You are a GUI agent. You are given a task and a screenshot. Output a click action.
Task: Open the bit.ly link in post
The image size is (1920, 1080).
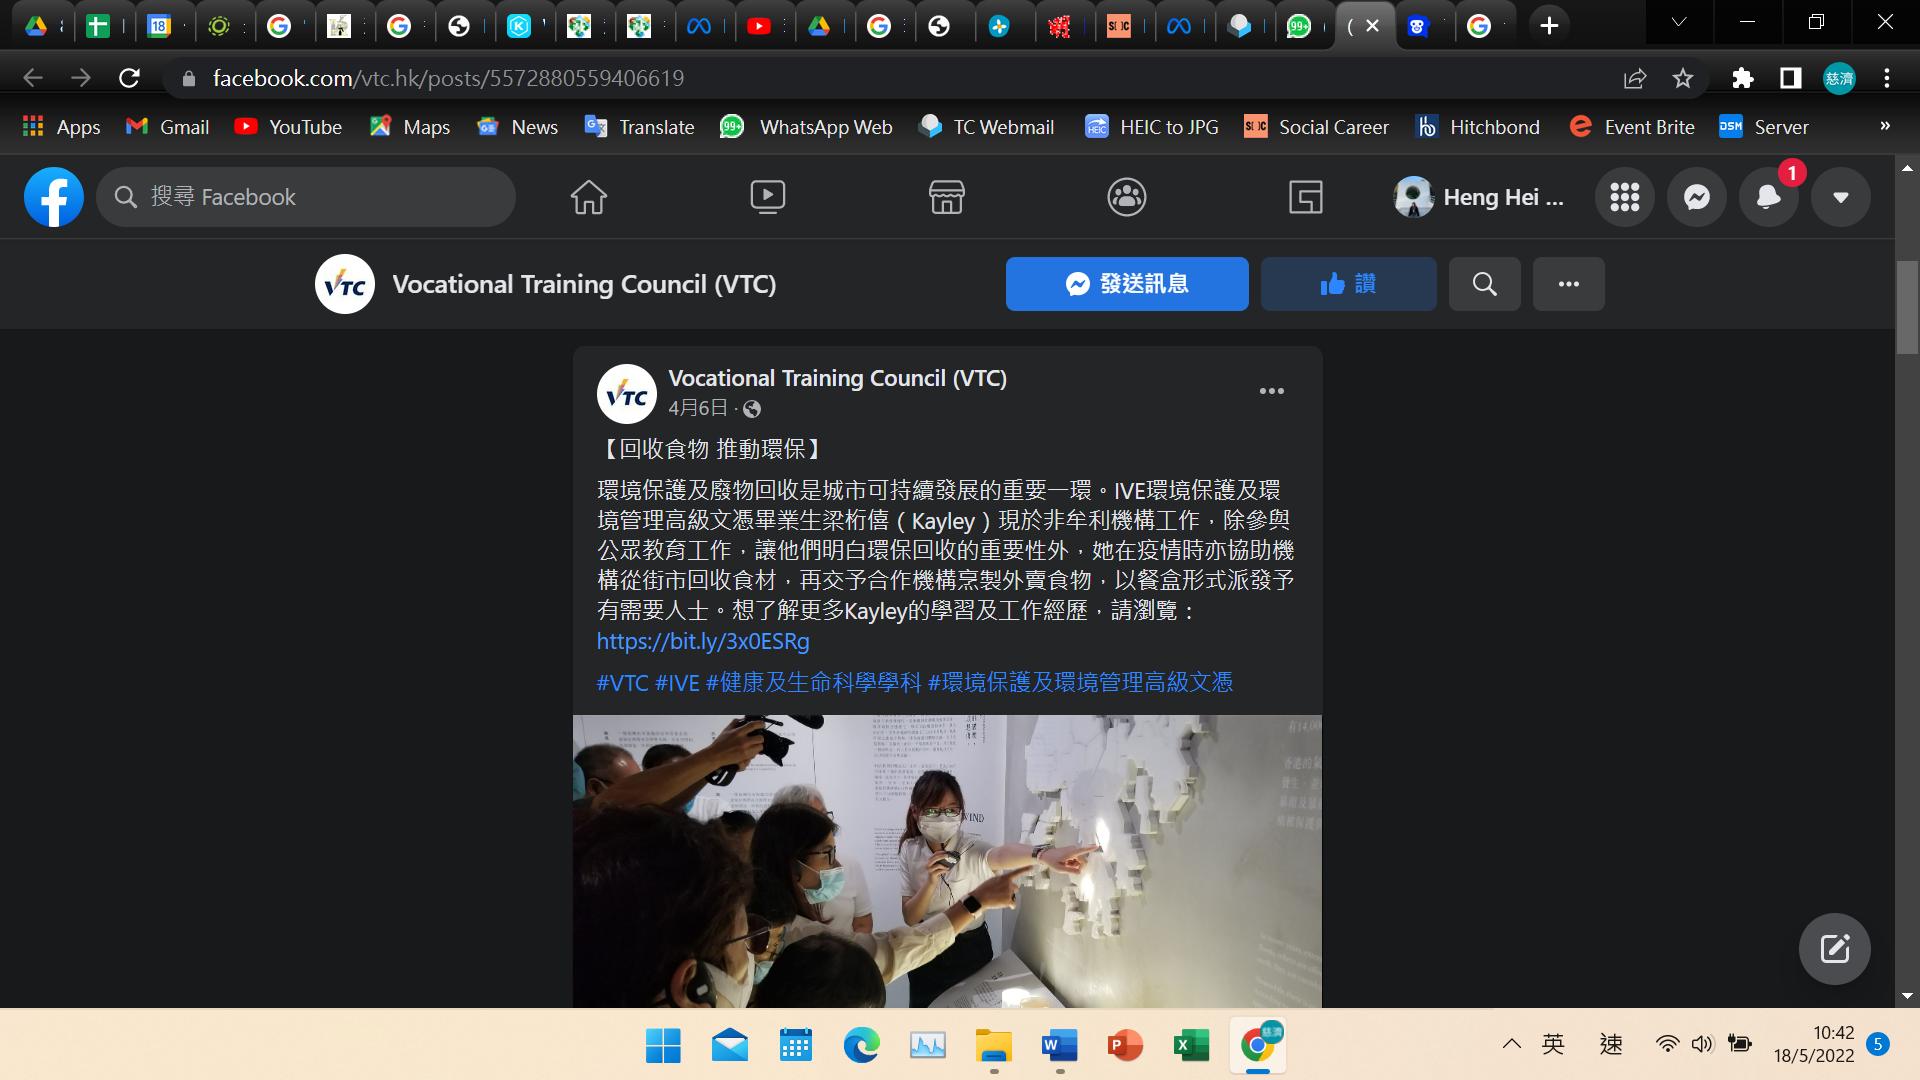(703, 641)
